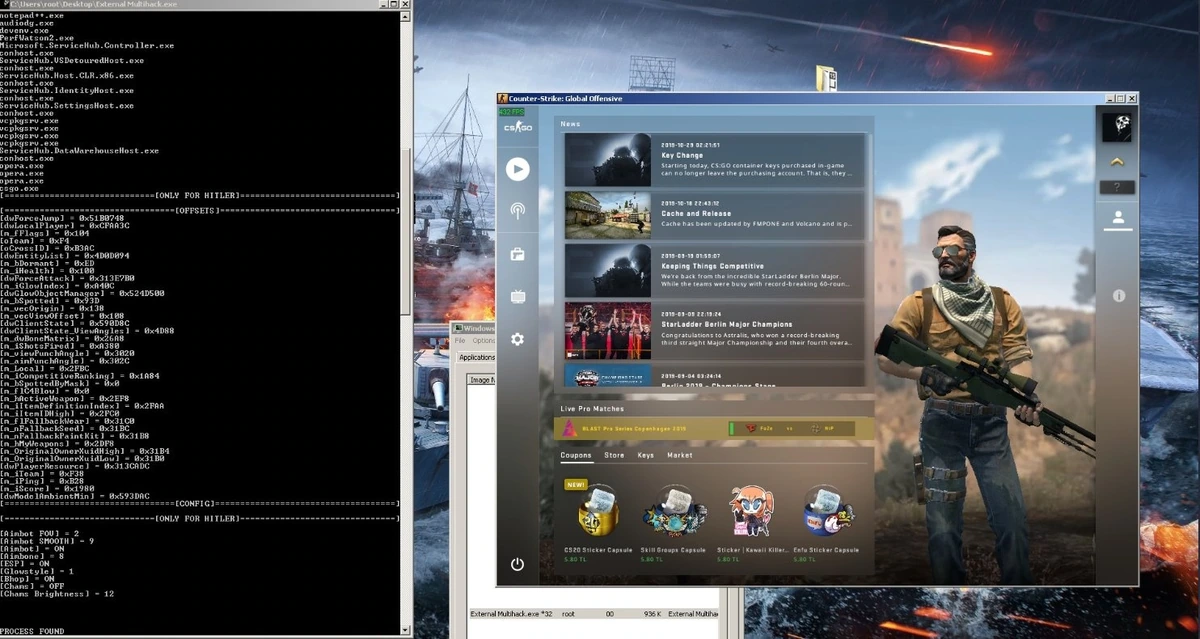This screenshot has width=1200, height=639.
Task: Click the desktop shortcut icon behind CS:GO window
Action: click(826, 79)
